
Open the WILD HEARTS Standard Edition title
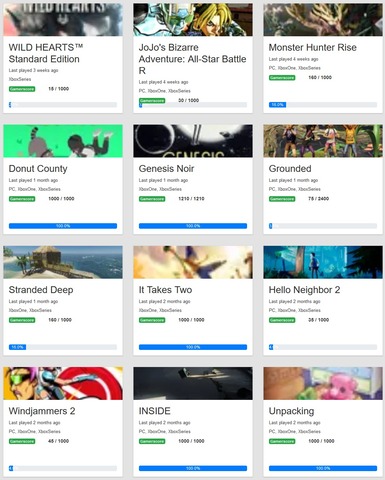46,53
